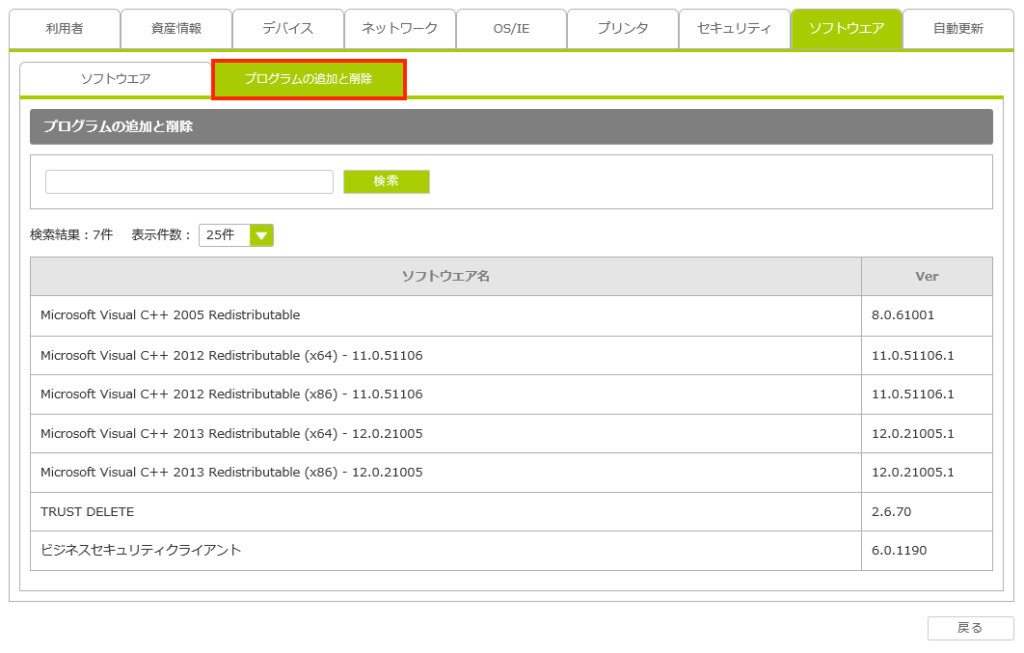Click the ソフトウェア名 column header
The width and height of the screenshot is (1024, 653).
[445, 276]
